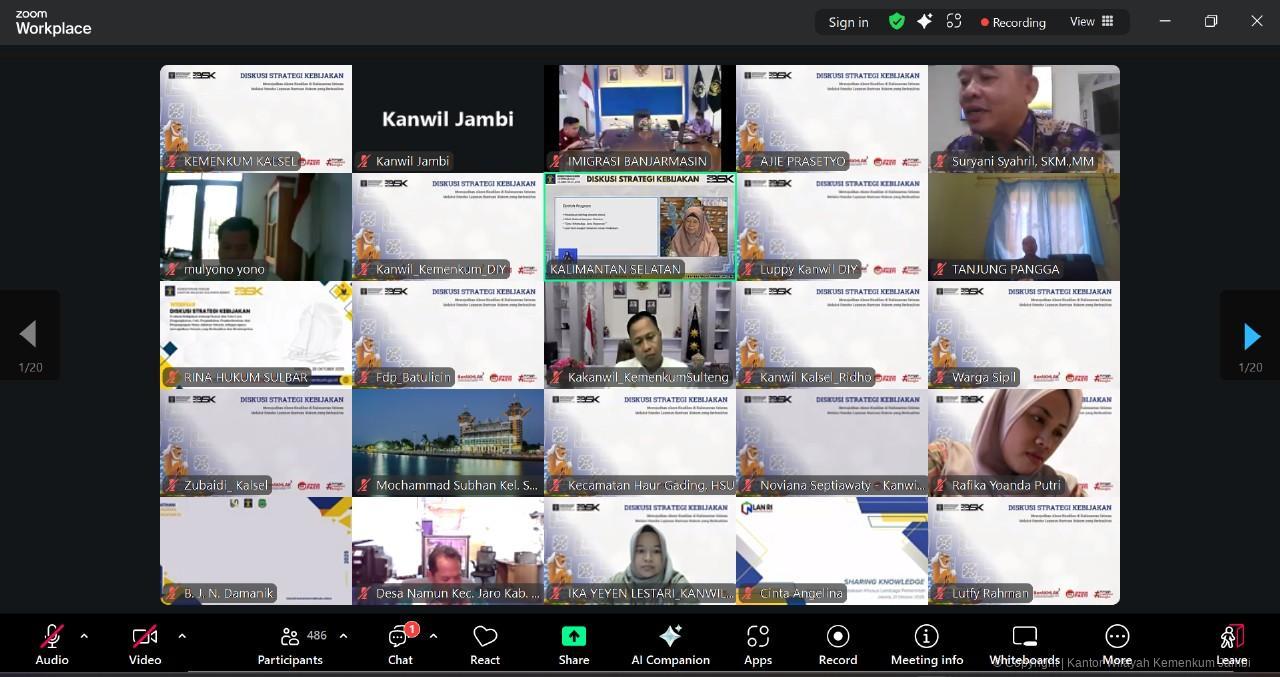Image resolution: width=1280 pixels, height=677 pixels.
Task: Expand the arrow next to Participants
Action: (x=344, y=636)
